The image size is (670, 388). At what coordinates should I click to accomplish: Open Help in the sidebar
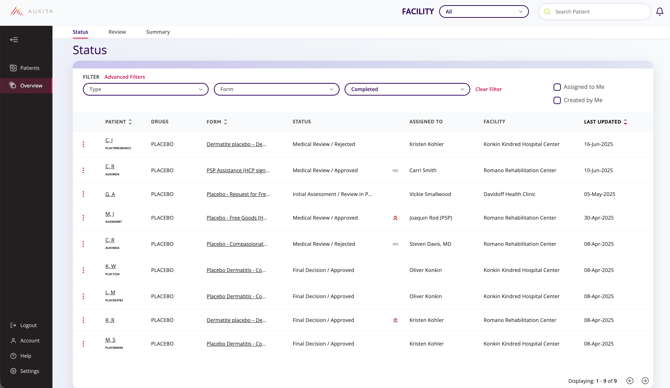[x=21, y=356]
